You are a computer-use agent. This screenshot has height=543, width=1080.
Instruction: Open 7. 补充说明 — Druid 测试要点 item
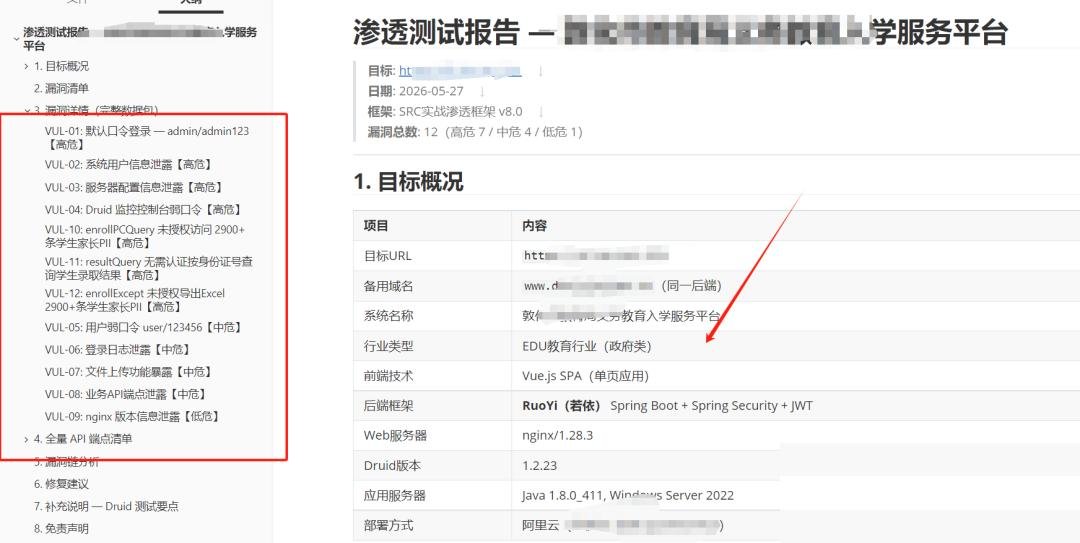pos(106,506)
